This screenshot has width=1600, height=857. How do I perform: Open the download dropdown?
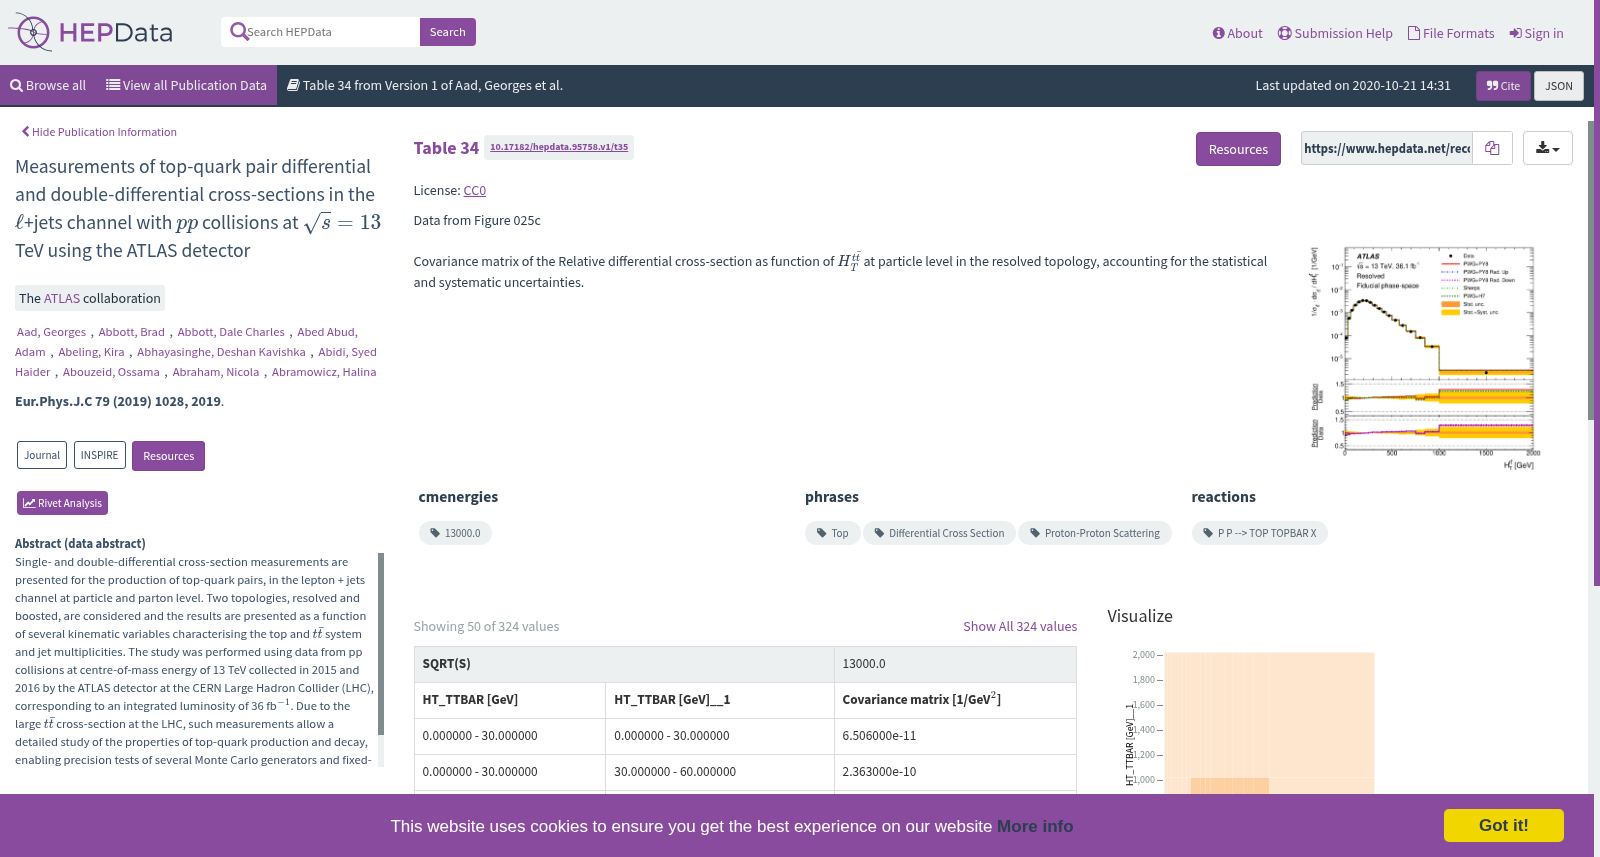coord(1548,148)
